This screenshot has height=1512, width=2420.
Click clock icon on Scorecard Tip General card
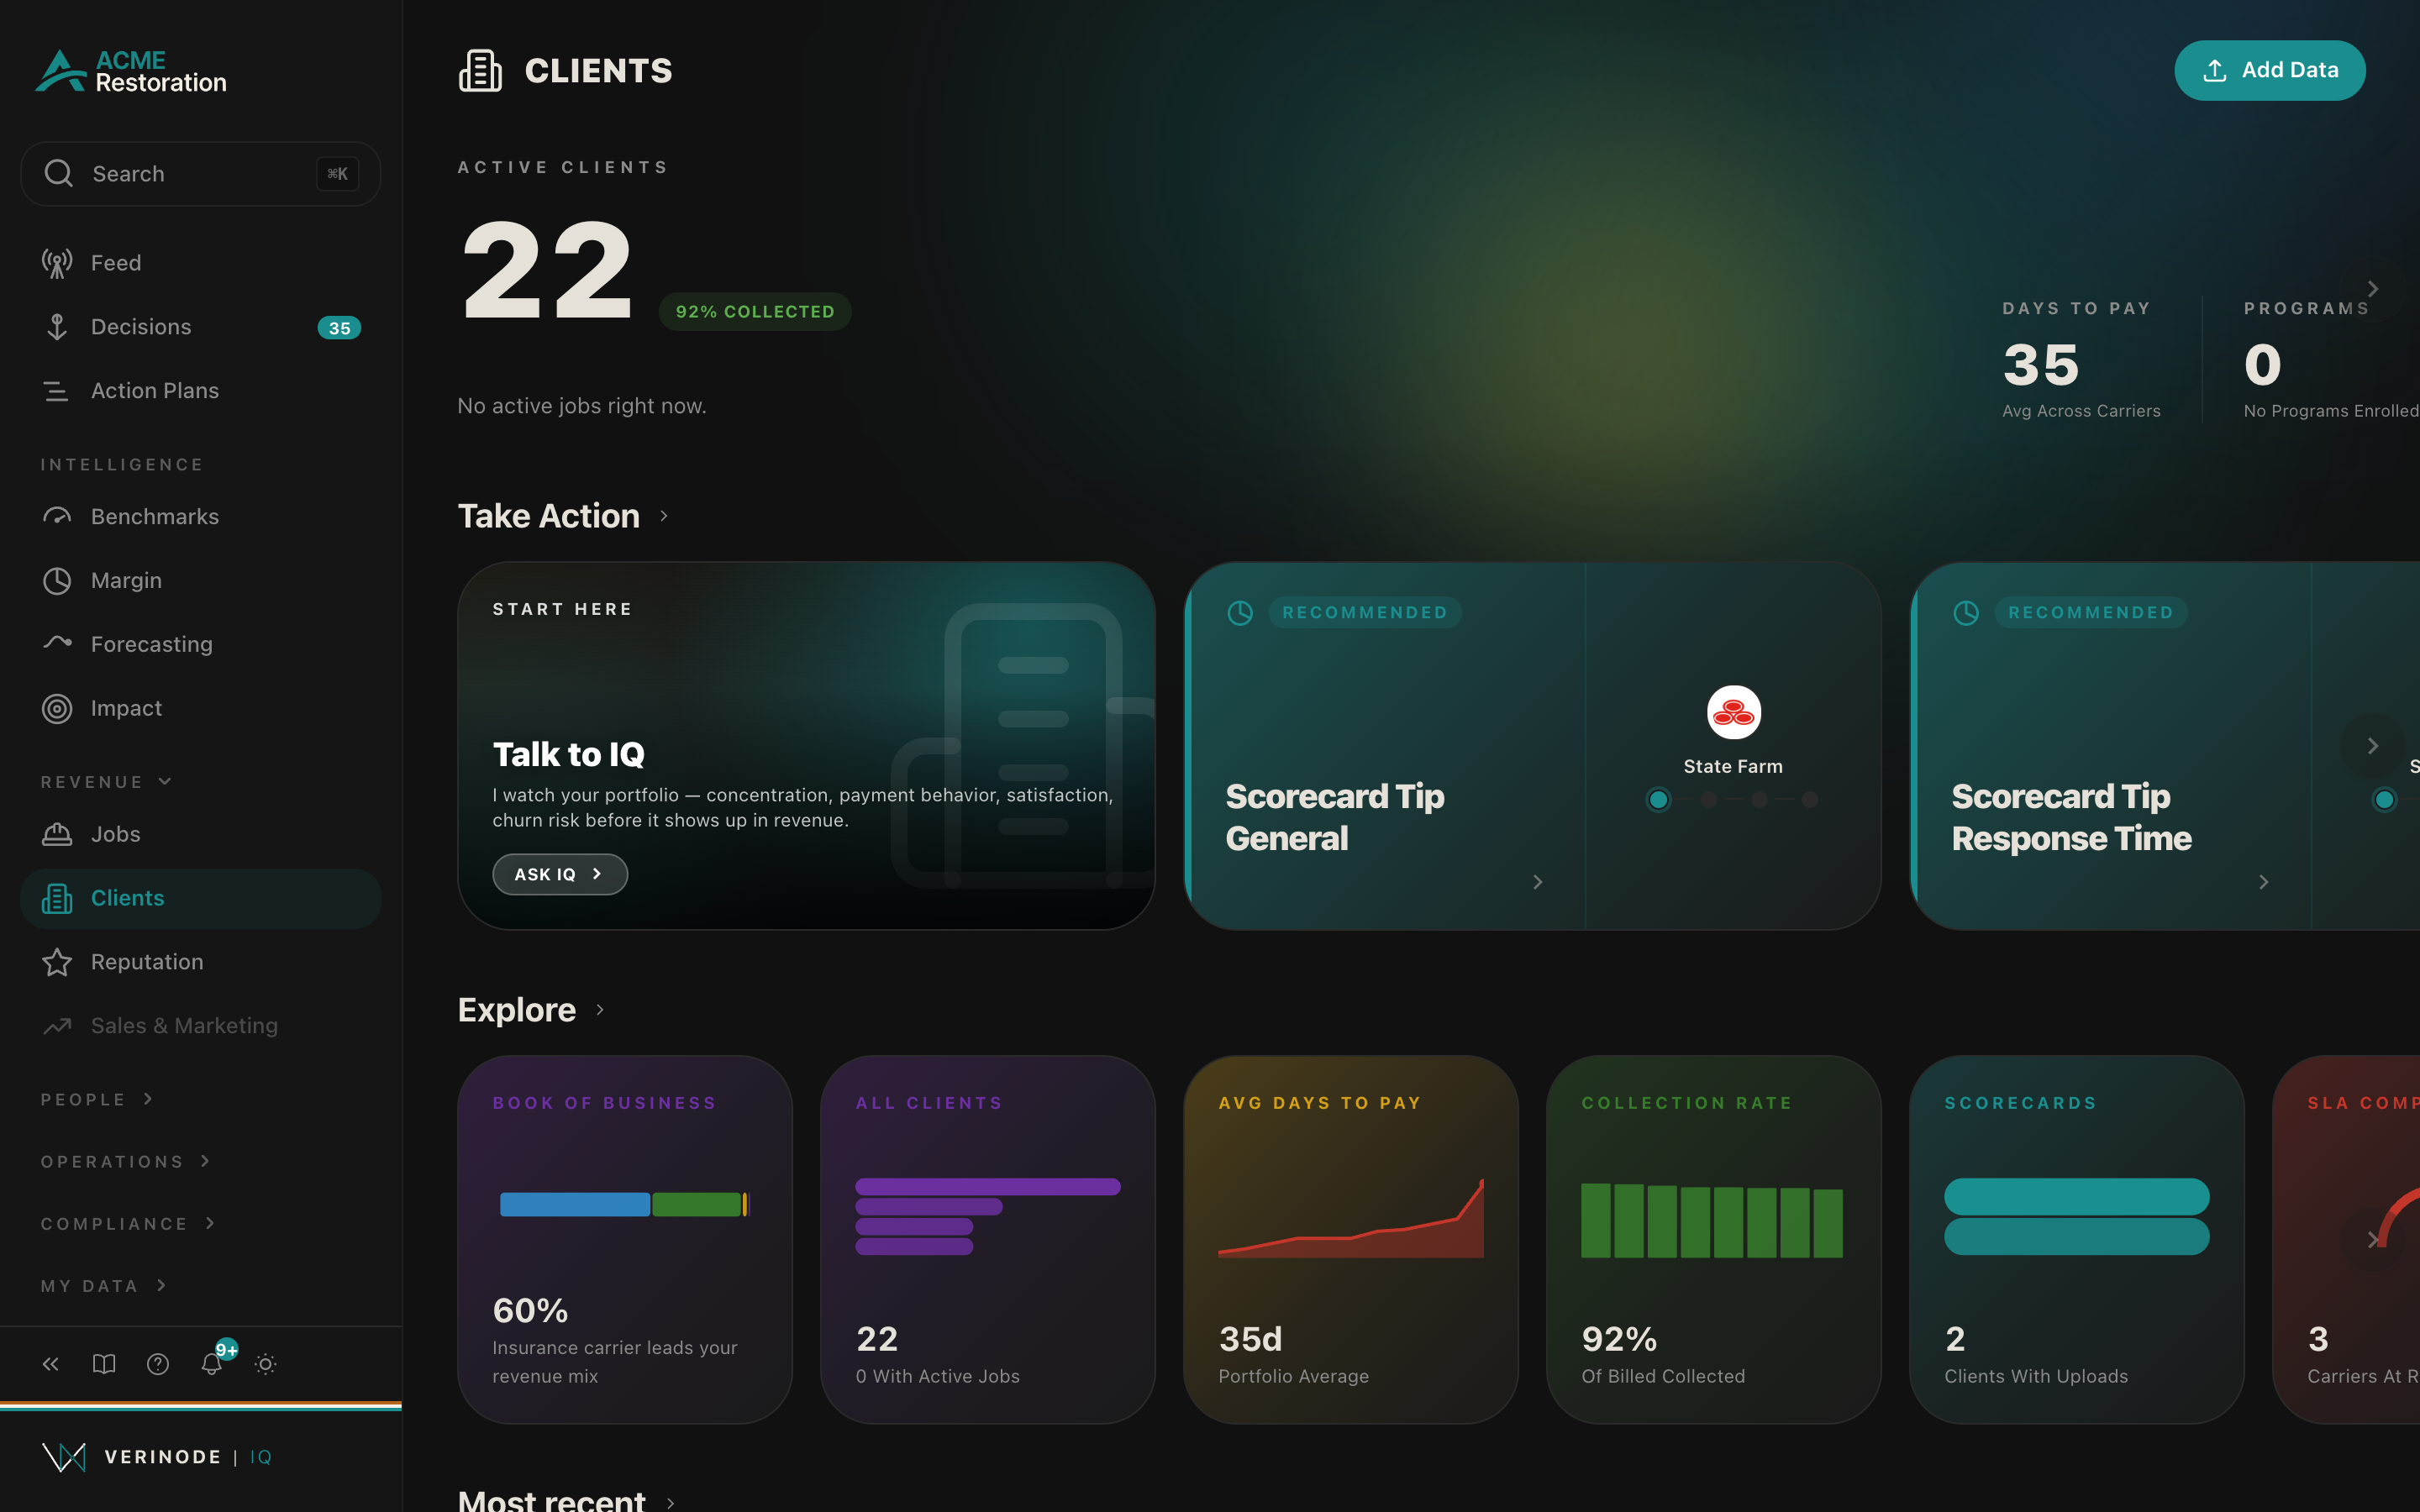point(1240,613)
